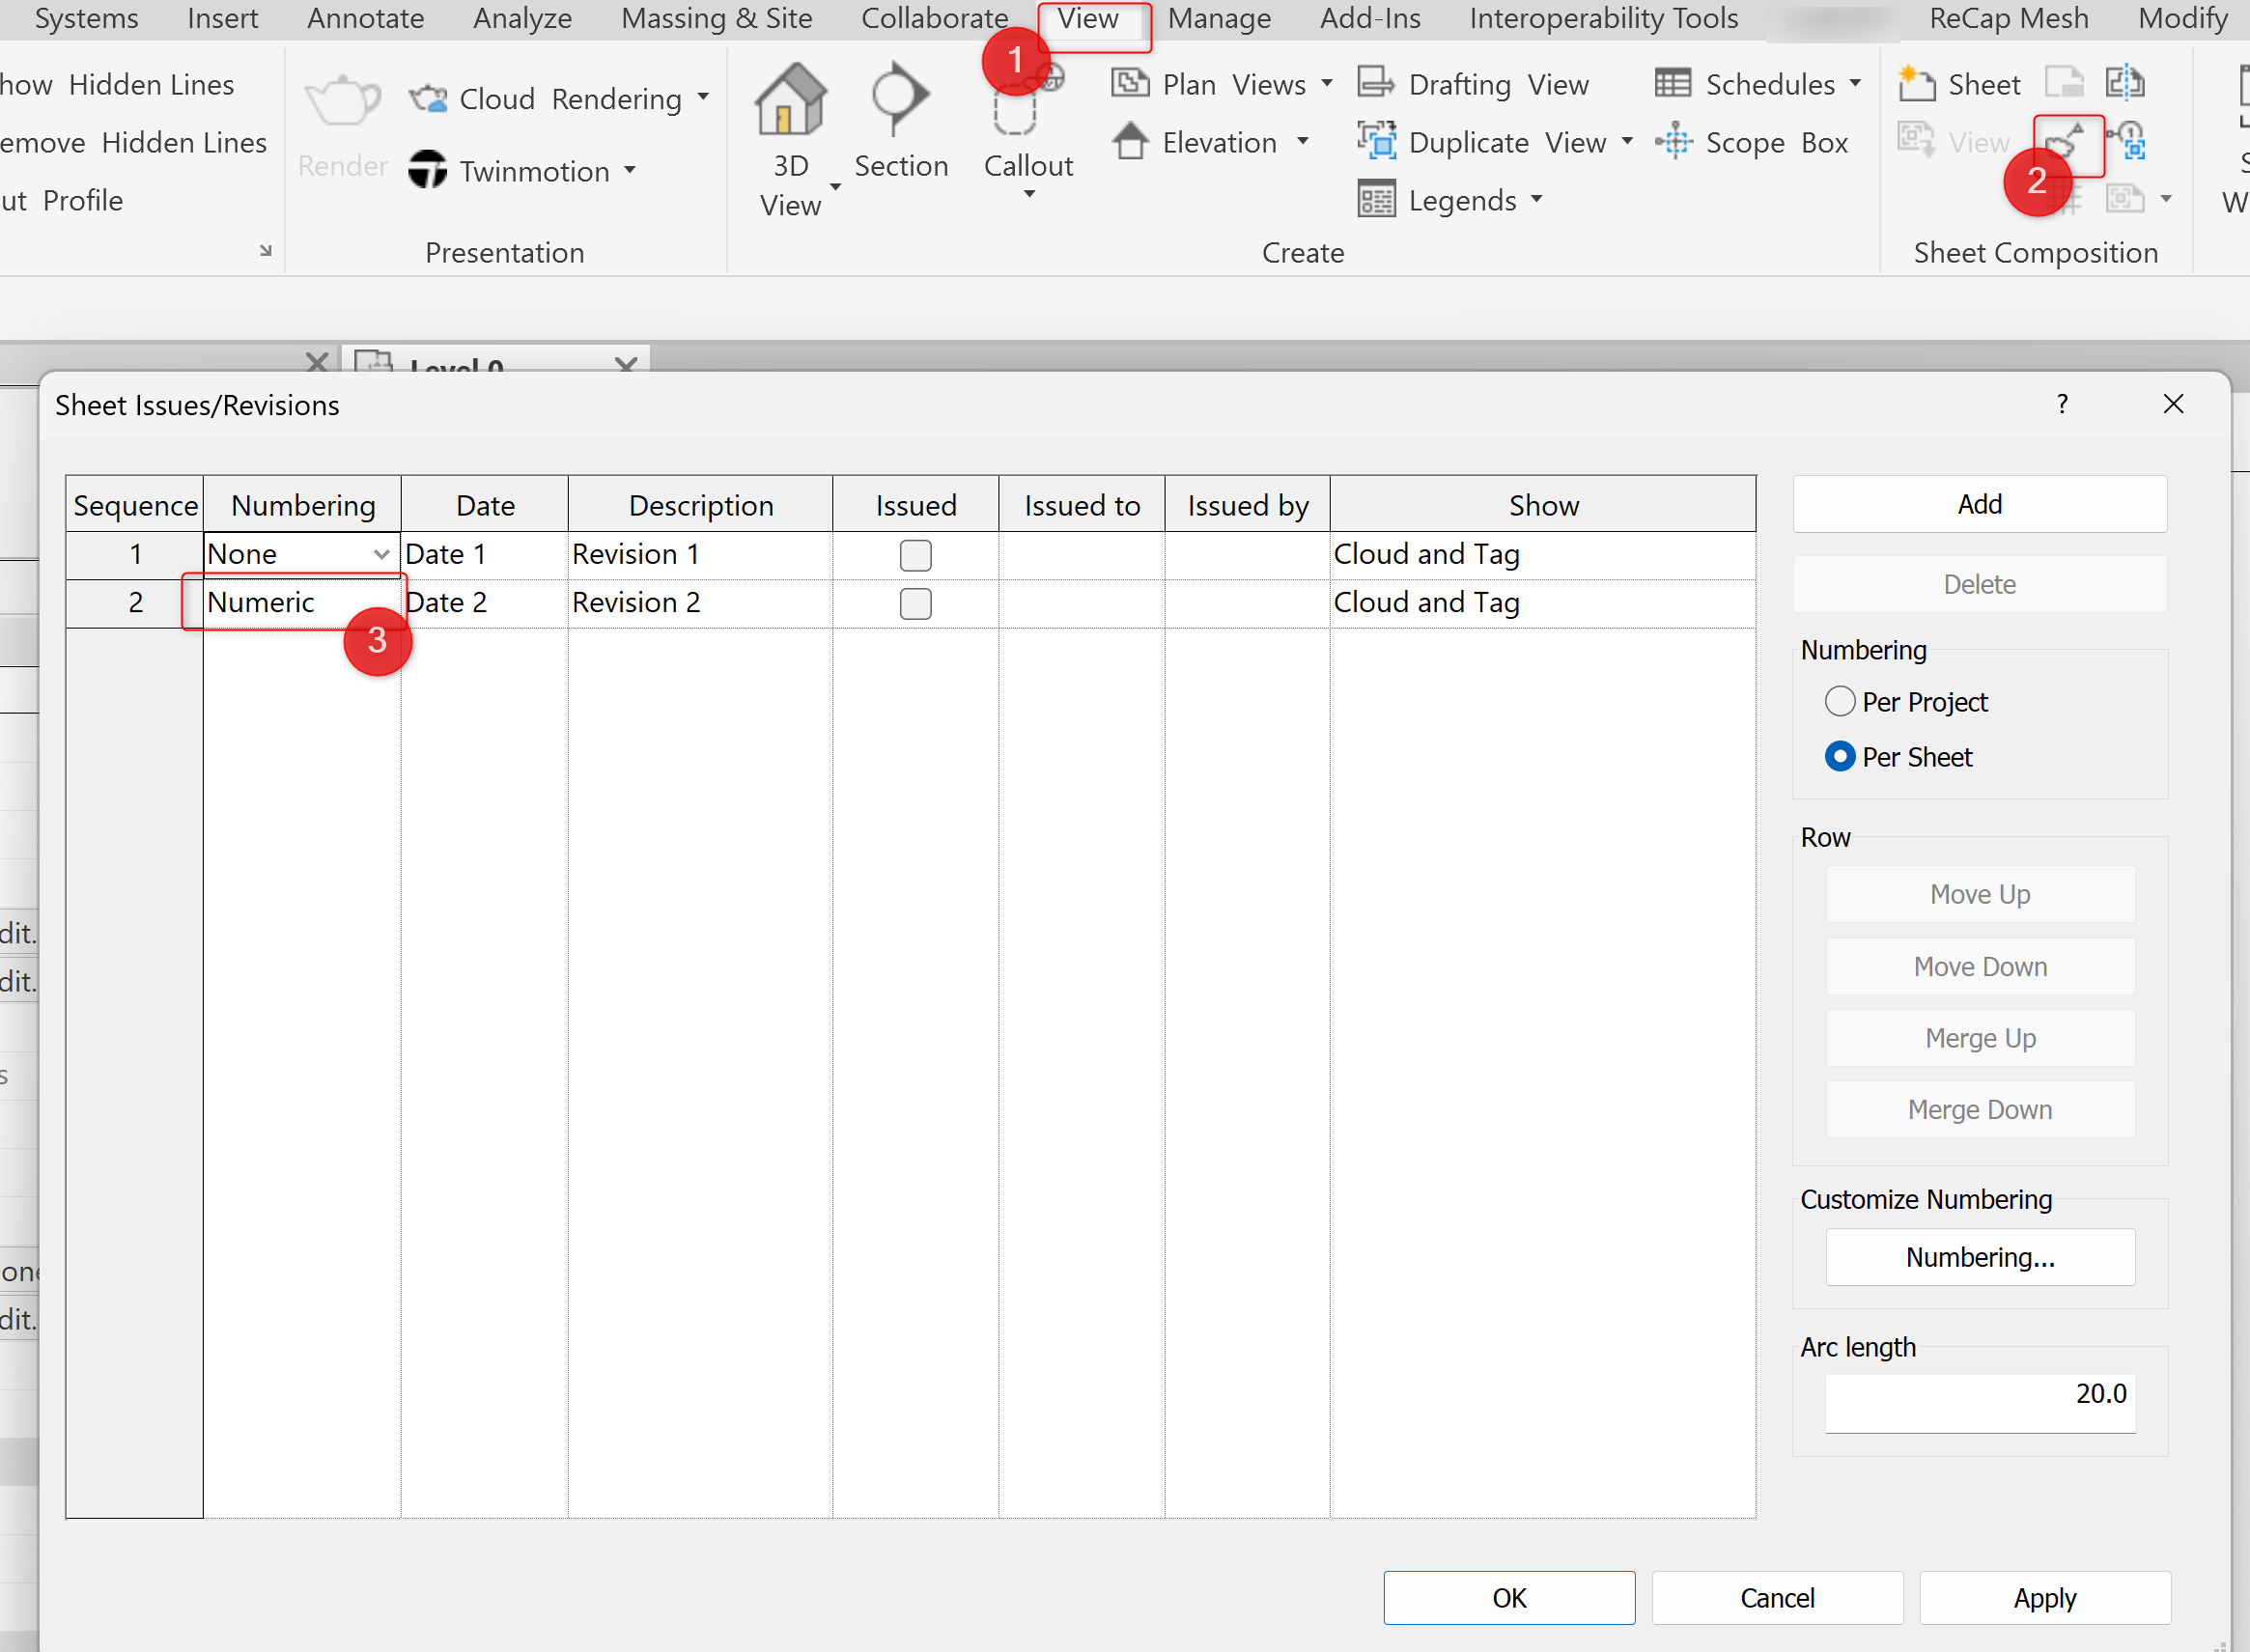Screen dimensions: 2250x1652
Task: Select the Section tool icon
Action: click(x=899, y=99)
